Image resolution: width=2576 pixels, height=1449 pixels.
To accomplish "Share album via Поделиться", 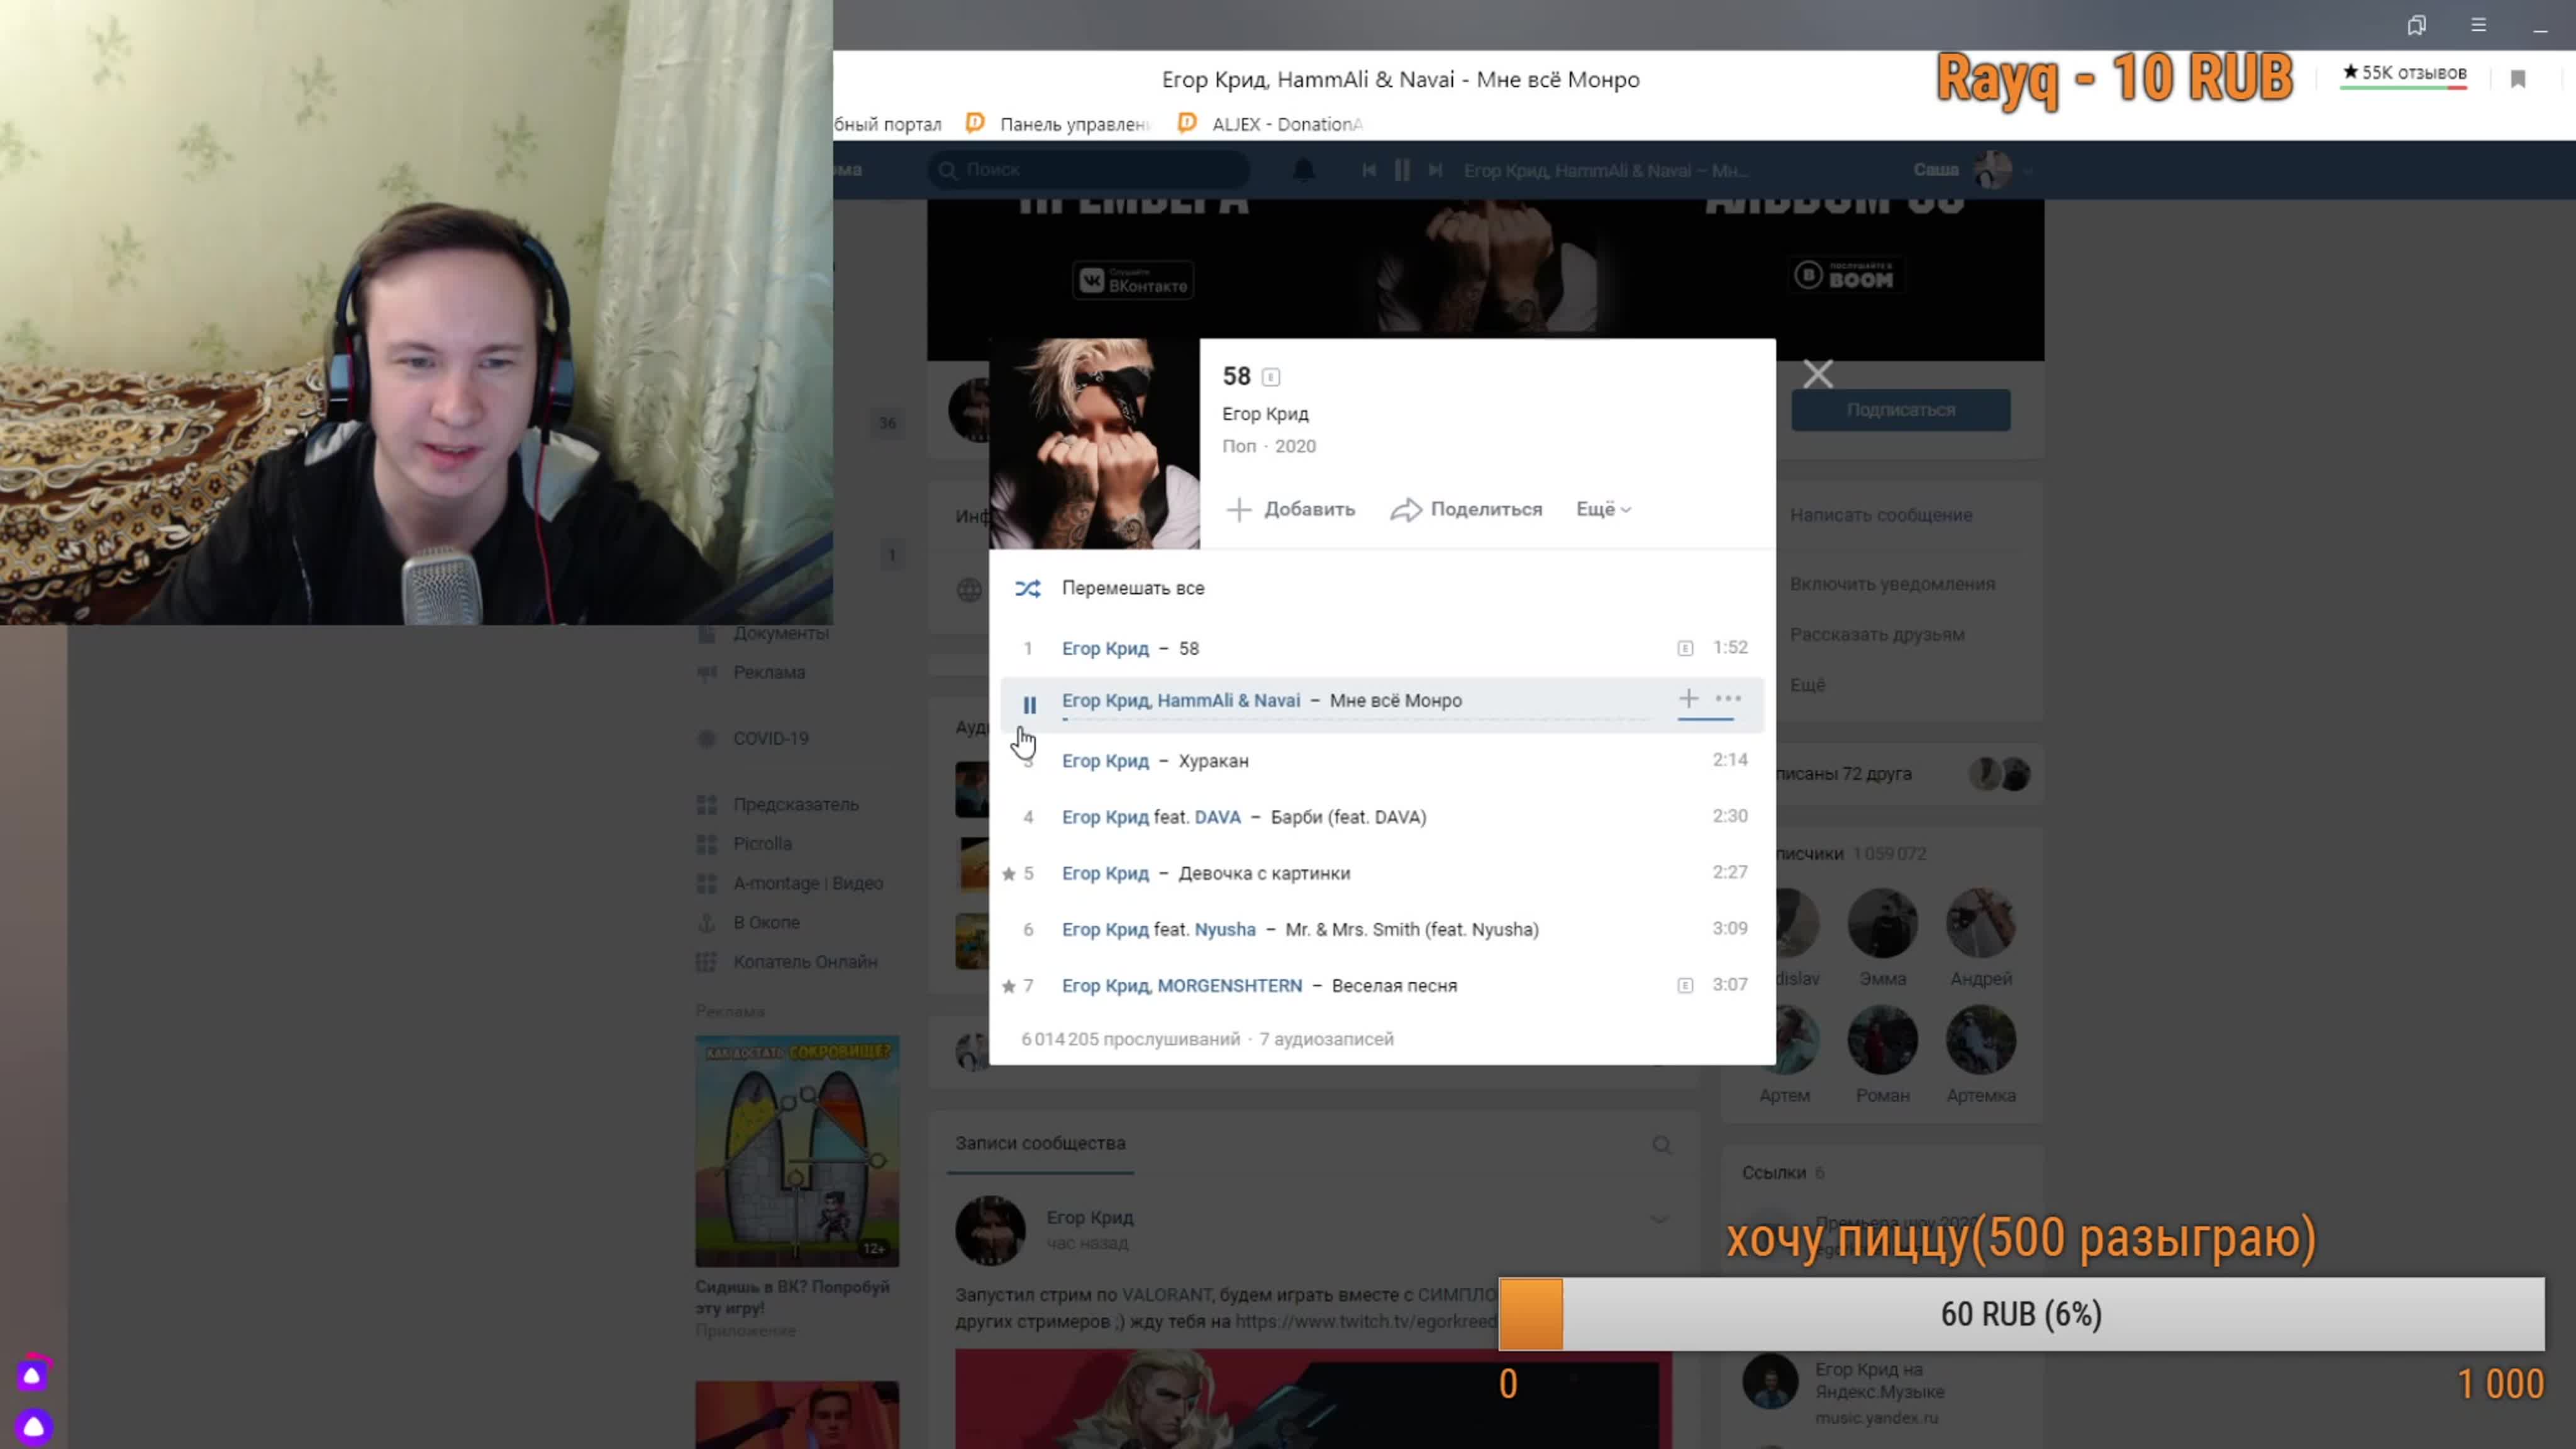I will click(1466, 509).
